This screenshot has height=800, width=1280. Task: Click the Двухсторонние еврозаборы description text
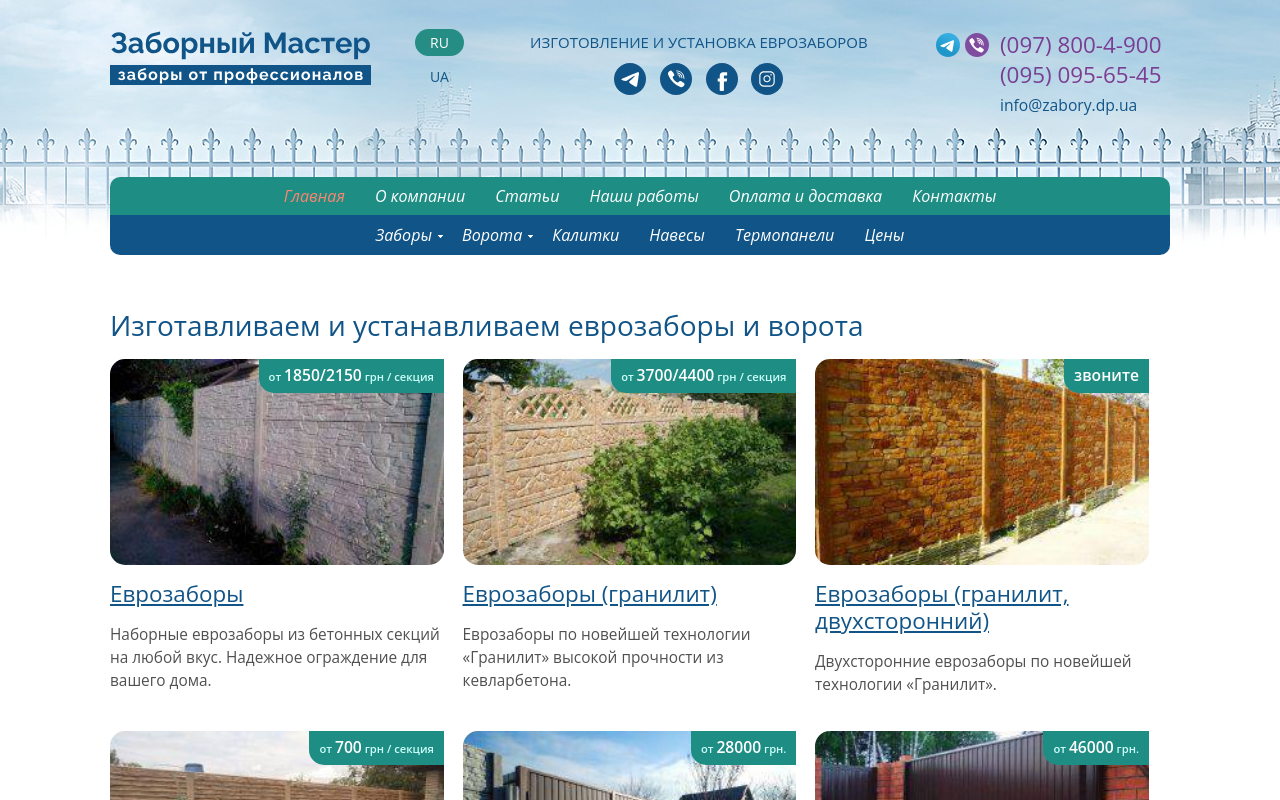[x=973, y=673]
